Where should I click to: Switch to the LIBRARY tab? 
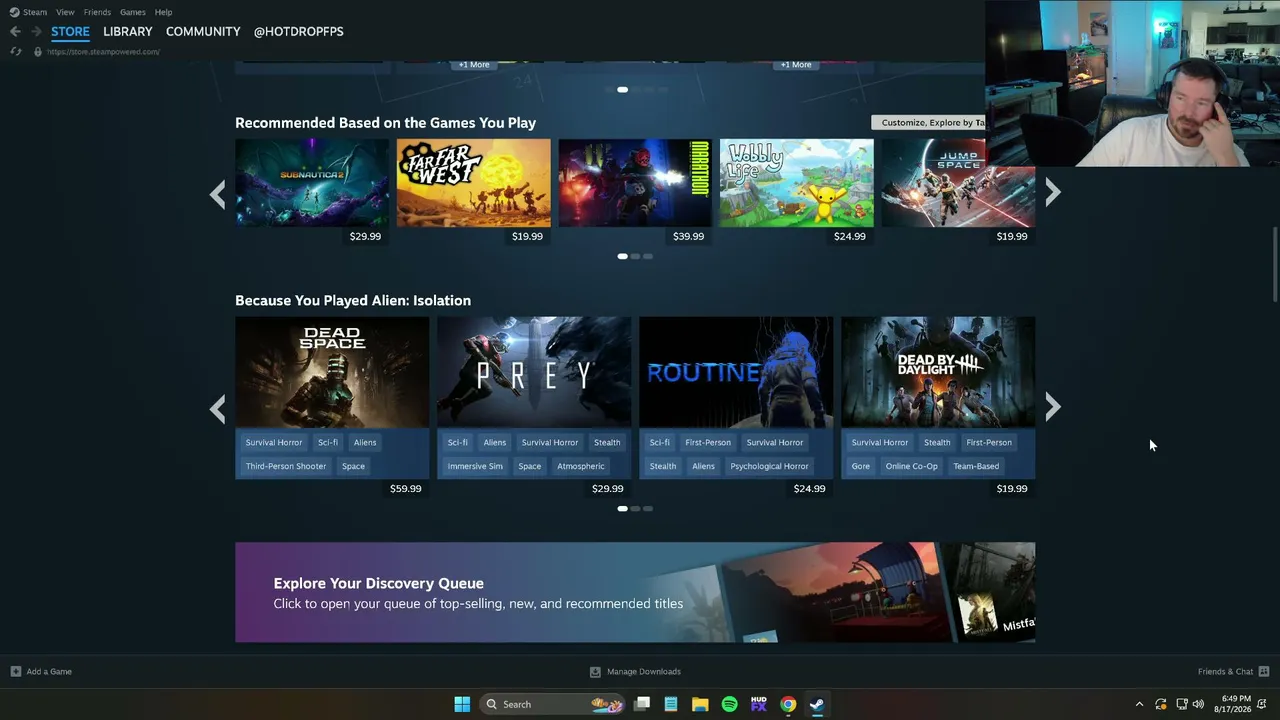[x=128, y=32]
